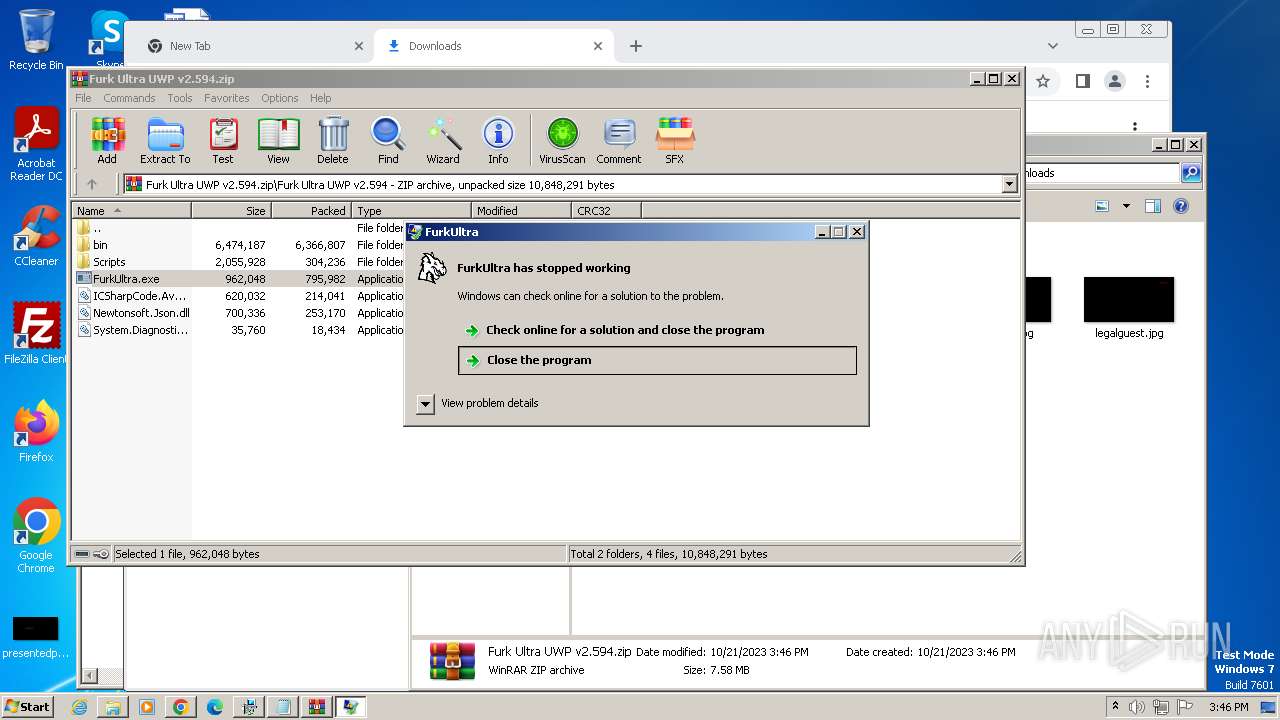
Task: Open the Help menu in WinRAR
Action: pyautogui.click(x=320, y=98)
